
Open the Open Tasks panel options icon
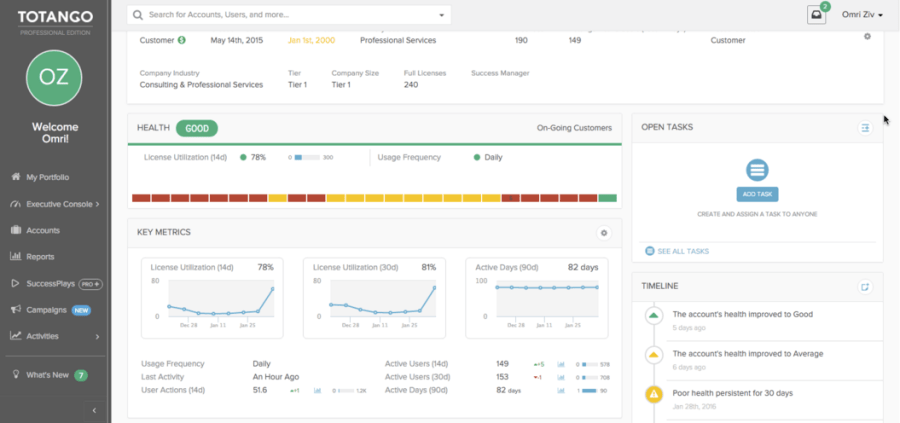pos(865,128)
